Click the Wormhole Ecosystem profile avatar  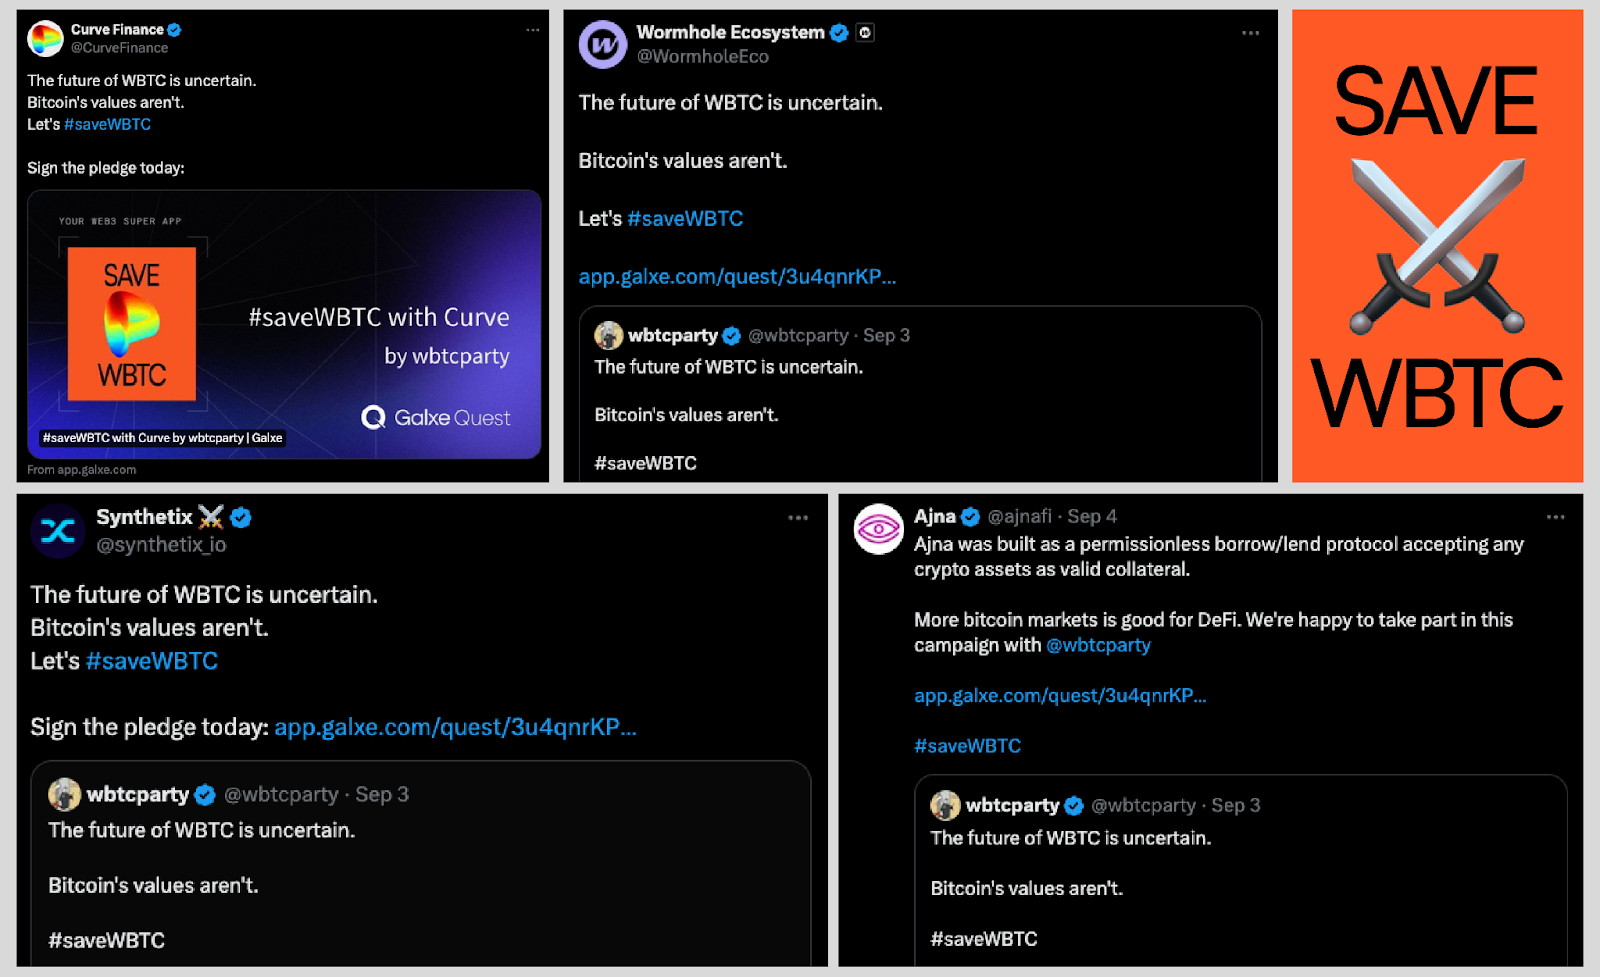[x=603, y=44]
